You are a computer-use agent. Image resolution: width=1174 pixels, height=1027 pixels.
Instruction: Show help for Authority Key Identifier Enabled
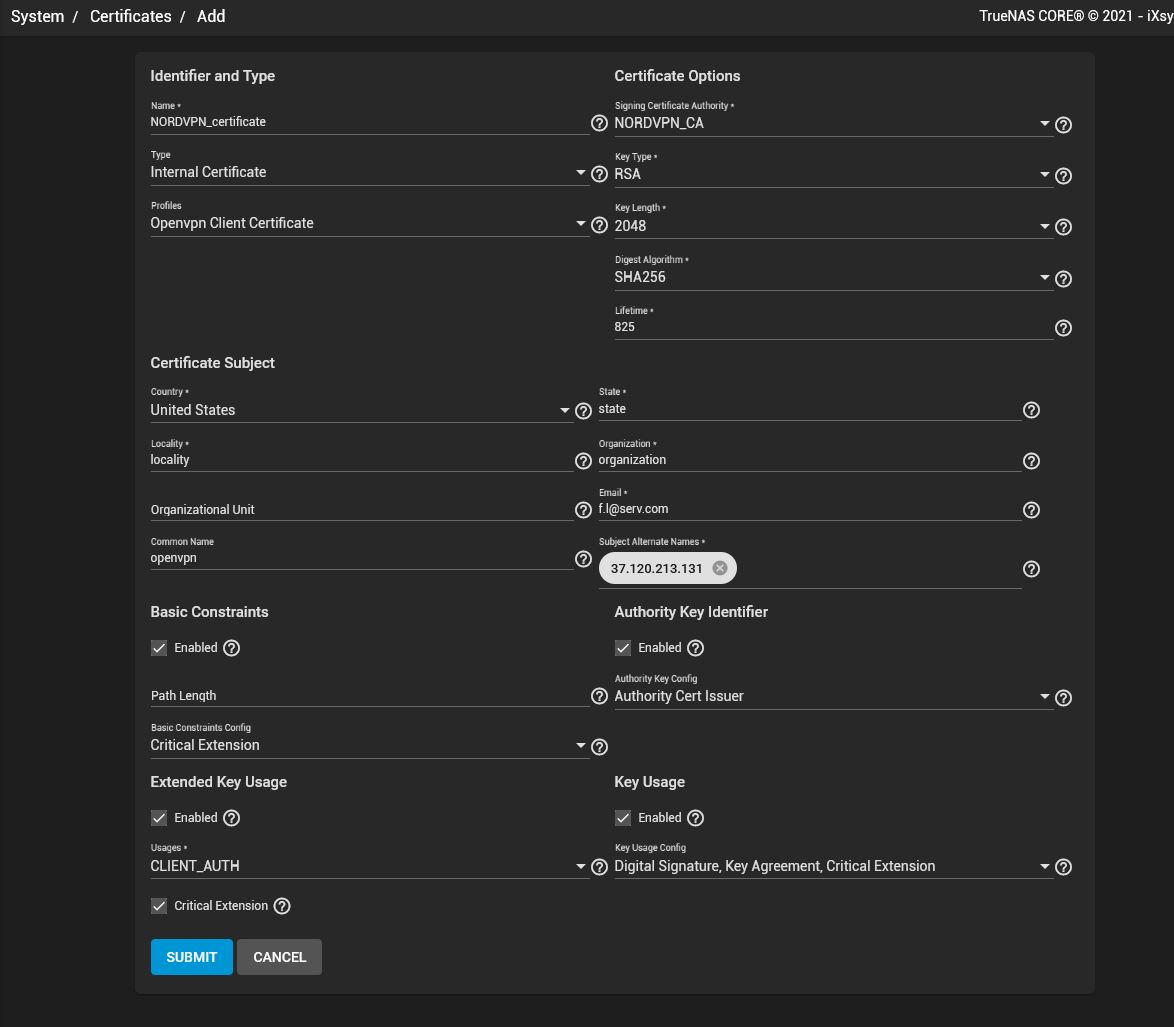(x=696, y=648)
